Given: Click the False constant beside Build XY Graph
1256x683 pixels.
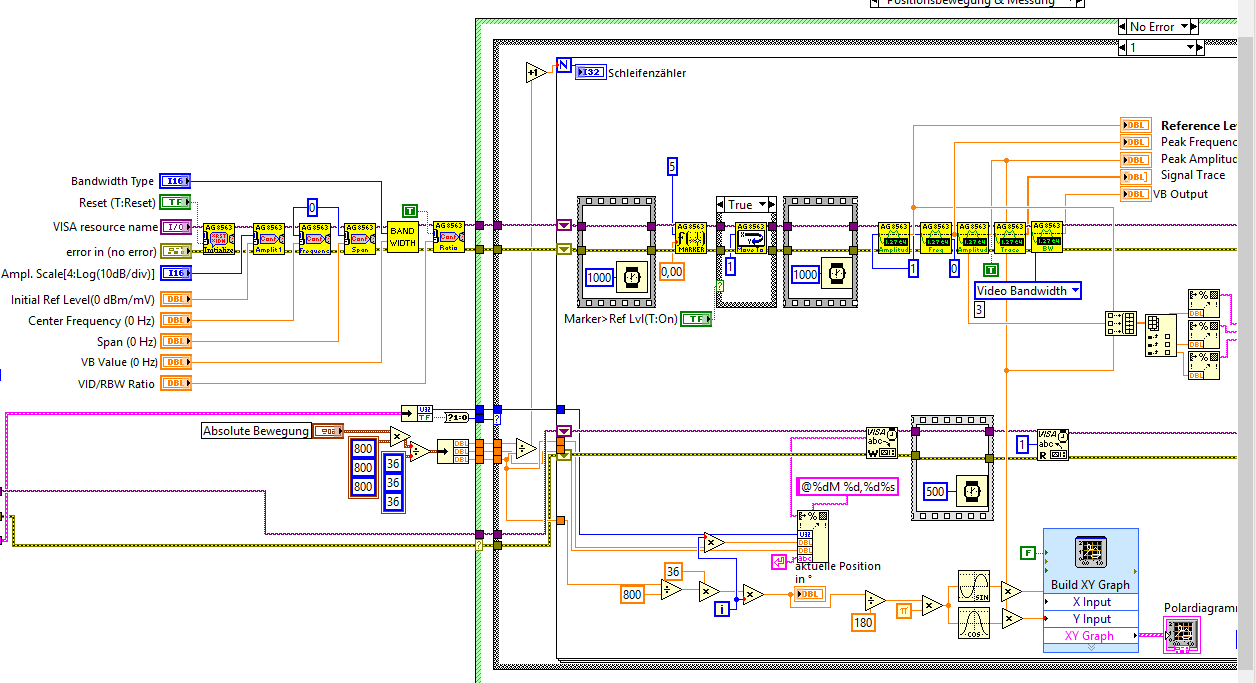Looking at the screenshot, I should pyautogui.click(x=1026, y=553).
